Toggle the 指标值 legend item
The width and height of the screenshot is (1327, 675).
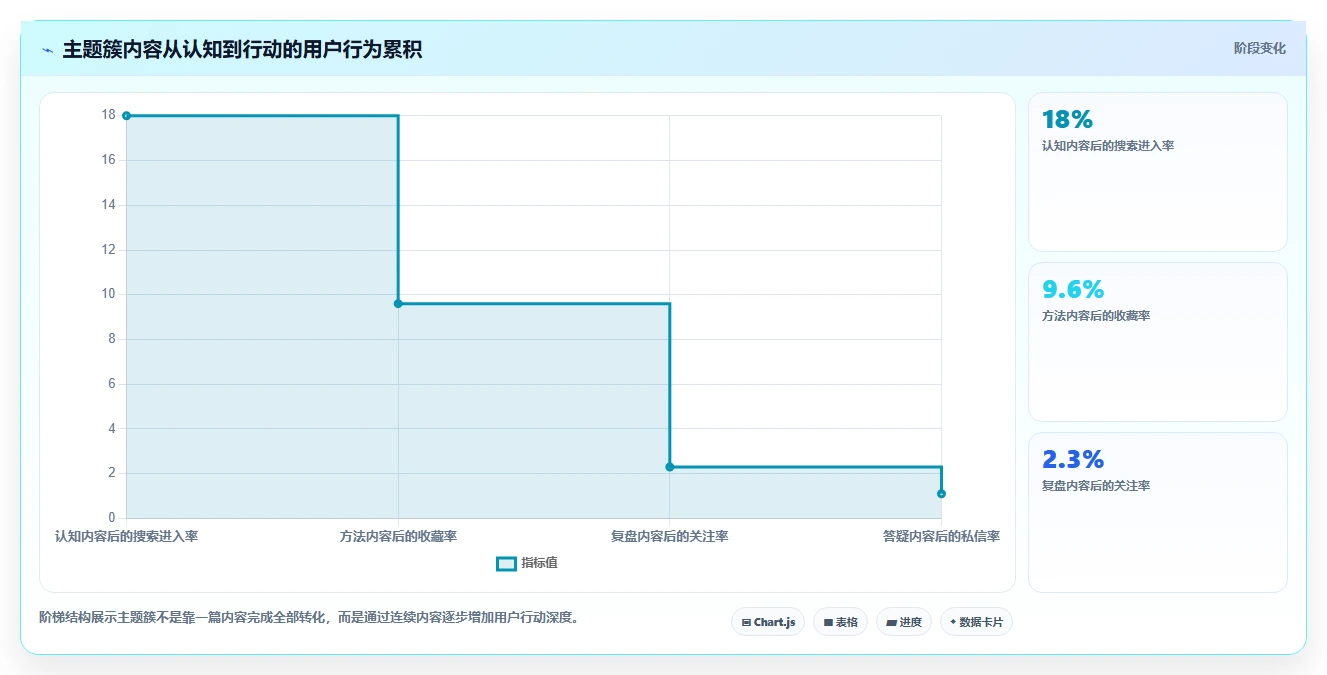tap(527, 563)
